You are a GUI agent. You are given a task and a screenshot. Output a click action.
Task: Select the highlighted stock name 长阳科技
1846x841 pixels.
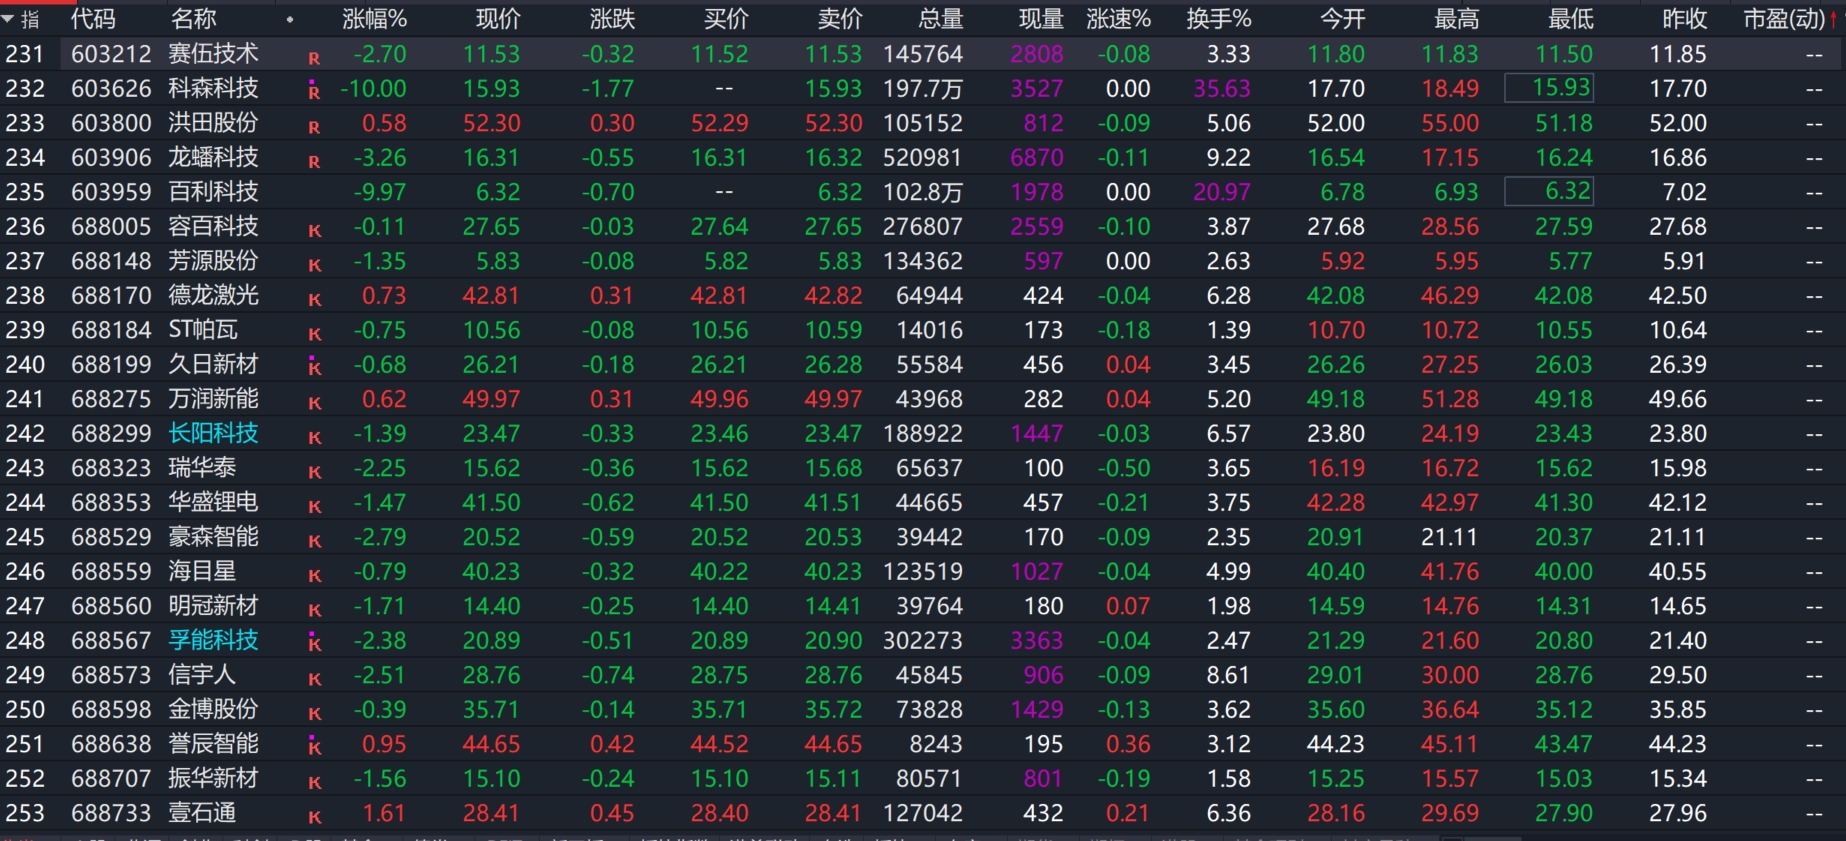click(213, 433)
